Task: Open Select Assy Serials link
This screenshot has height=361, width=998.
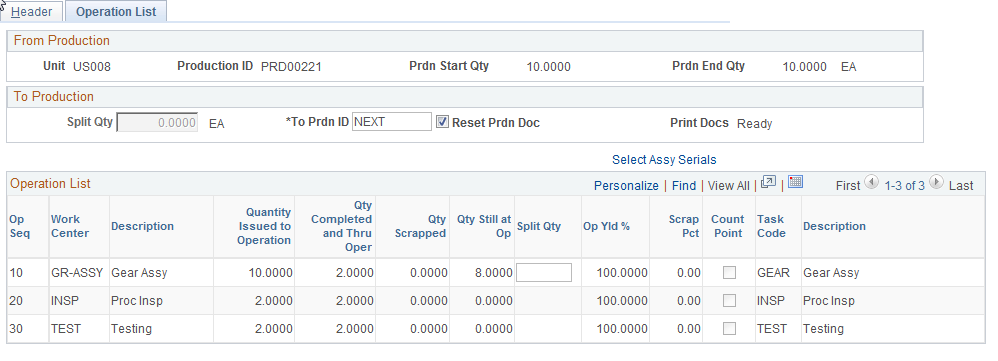Action: coord(664,160)
